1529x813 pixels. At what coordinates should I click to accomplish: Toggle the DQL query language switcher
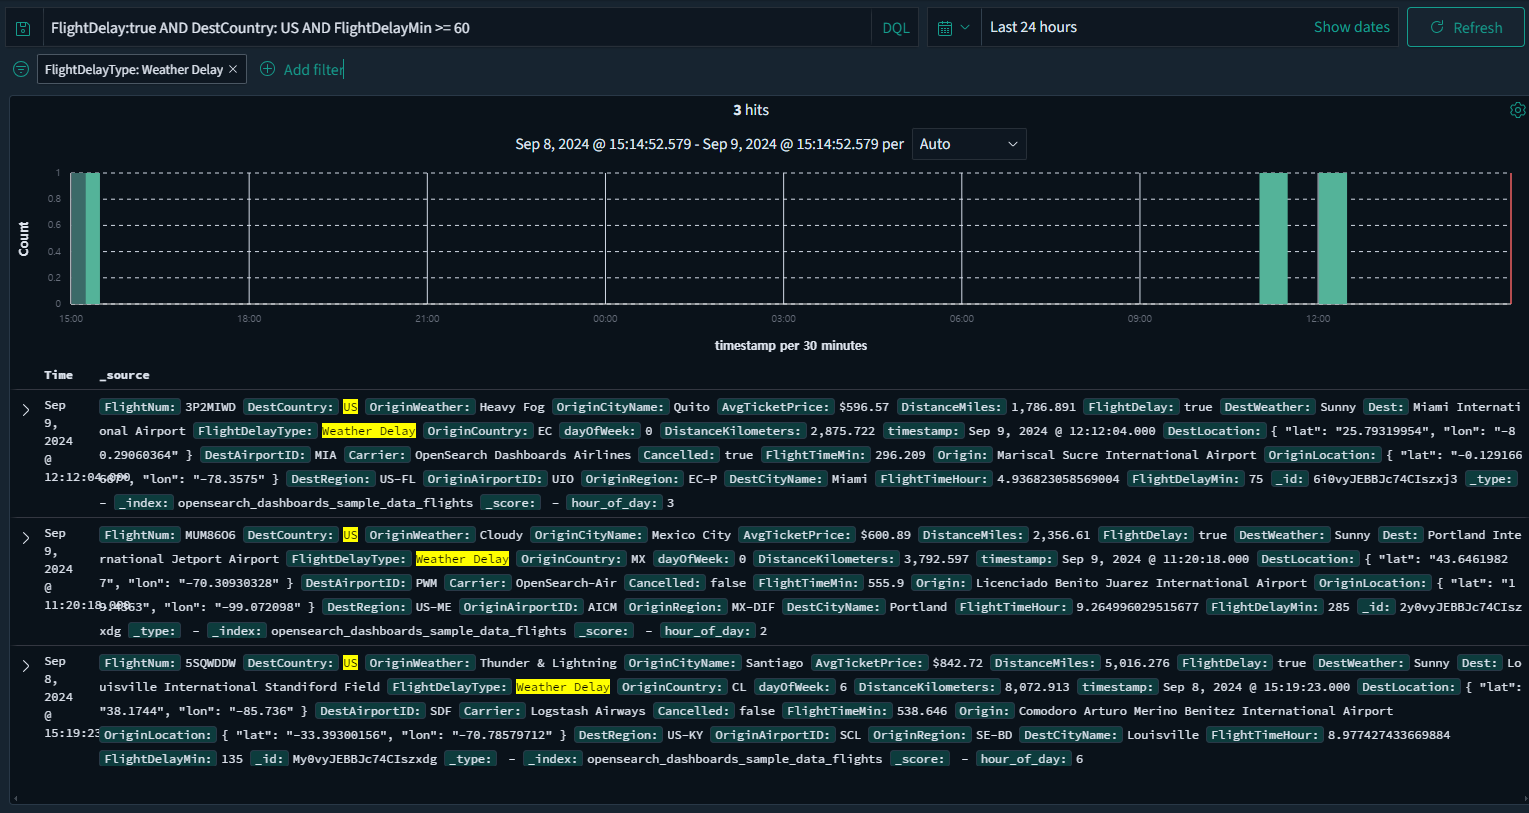click(x=896, y=28)
